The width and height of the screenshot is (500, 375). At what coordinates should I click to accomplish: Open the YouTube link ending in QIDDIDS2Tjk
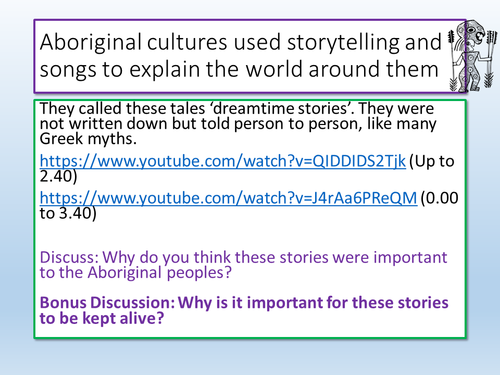(x=223, y=161)
